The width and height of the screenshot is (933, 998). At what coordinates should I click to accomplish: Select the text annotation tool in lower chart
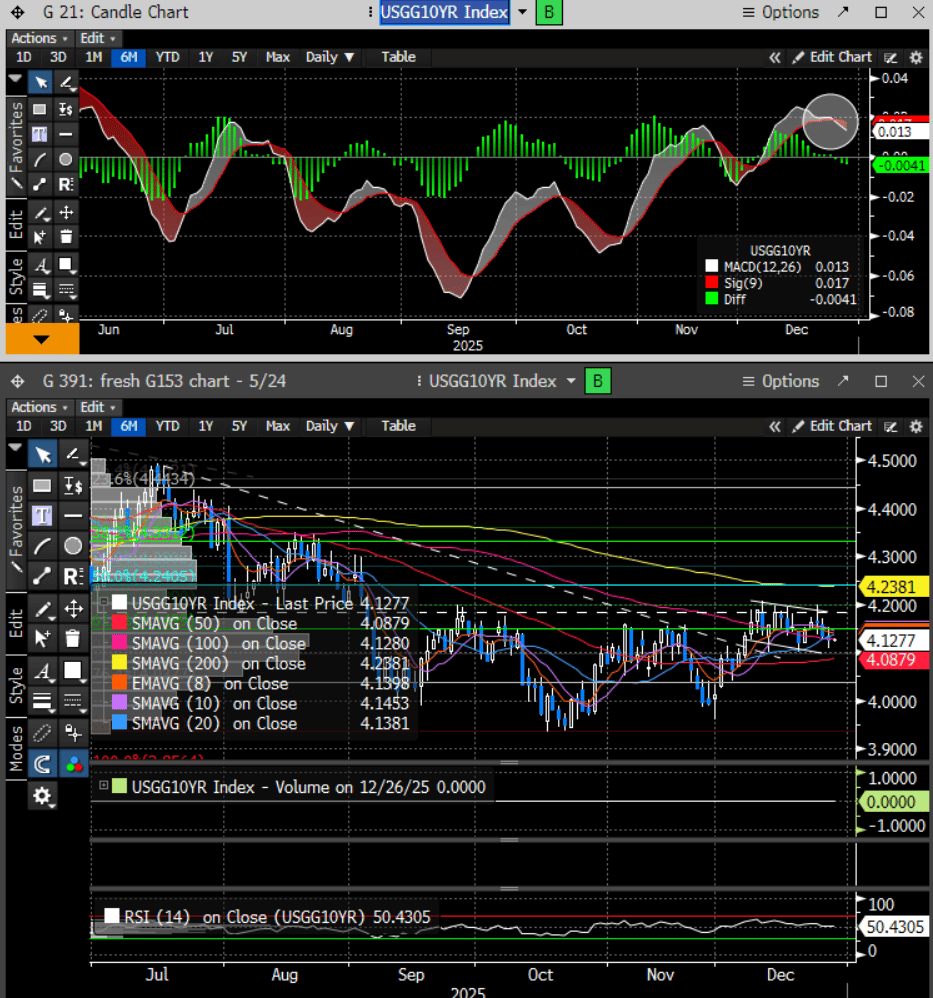(x=41, y=516)
